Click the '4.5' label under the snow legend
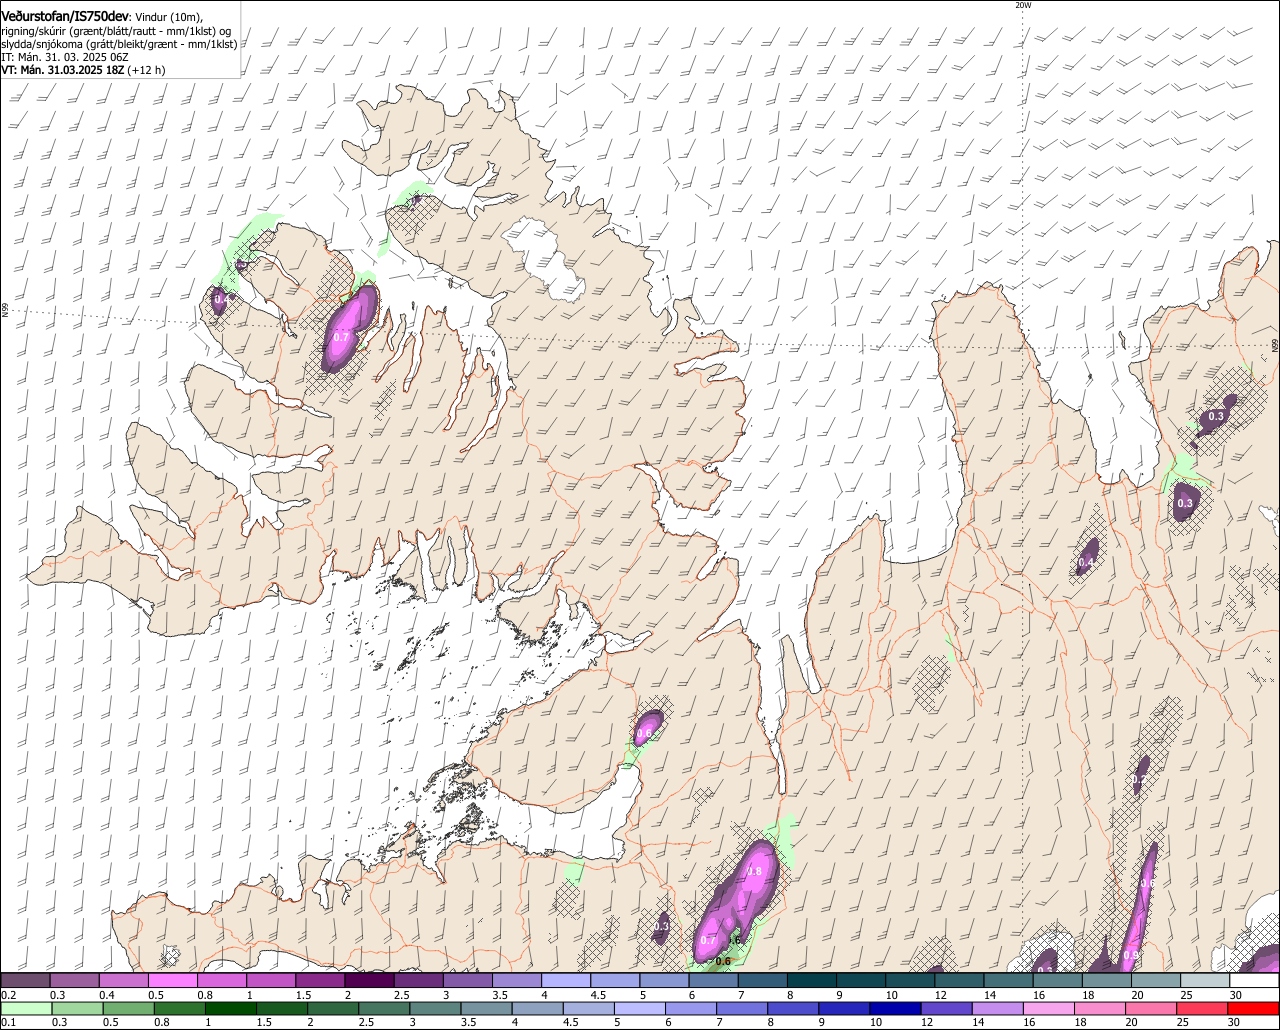Image resolution: width=1280 pixels, height=1030 pixels. click(597, 995)
